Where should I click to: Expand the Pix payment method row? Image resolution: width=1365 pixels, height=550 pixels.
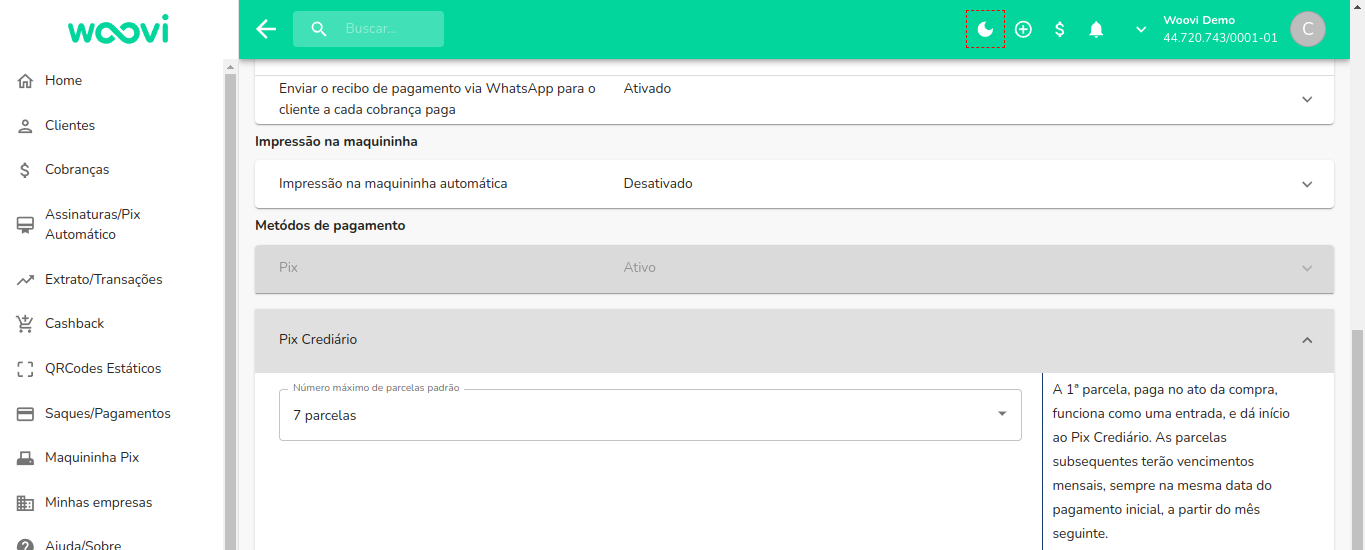pyautogui.click(x=1306, y=268)
